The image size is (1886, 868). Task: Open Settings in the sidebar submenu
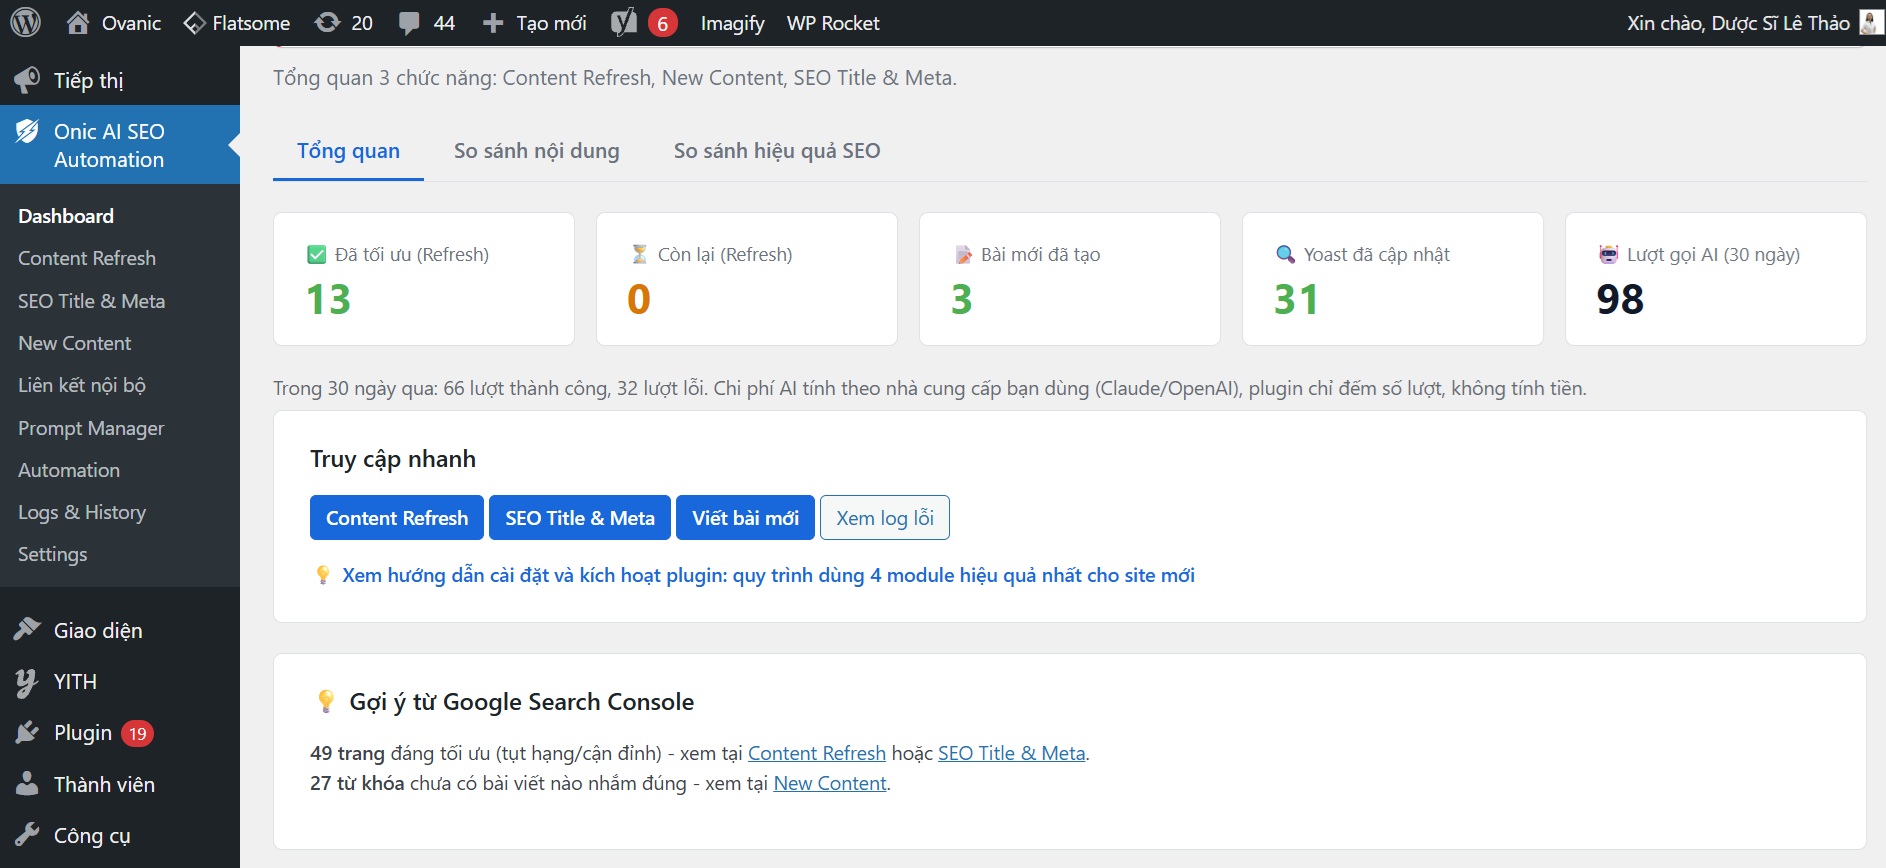[53, 554]
